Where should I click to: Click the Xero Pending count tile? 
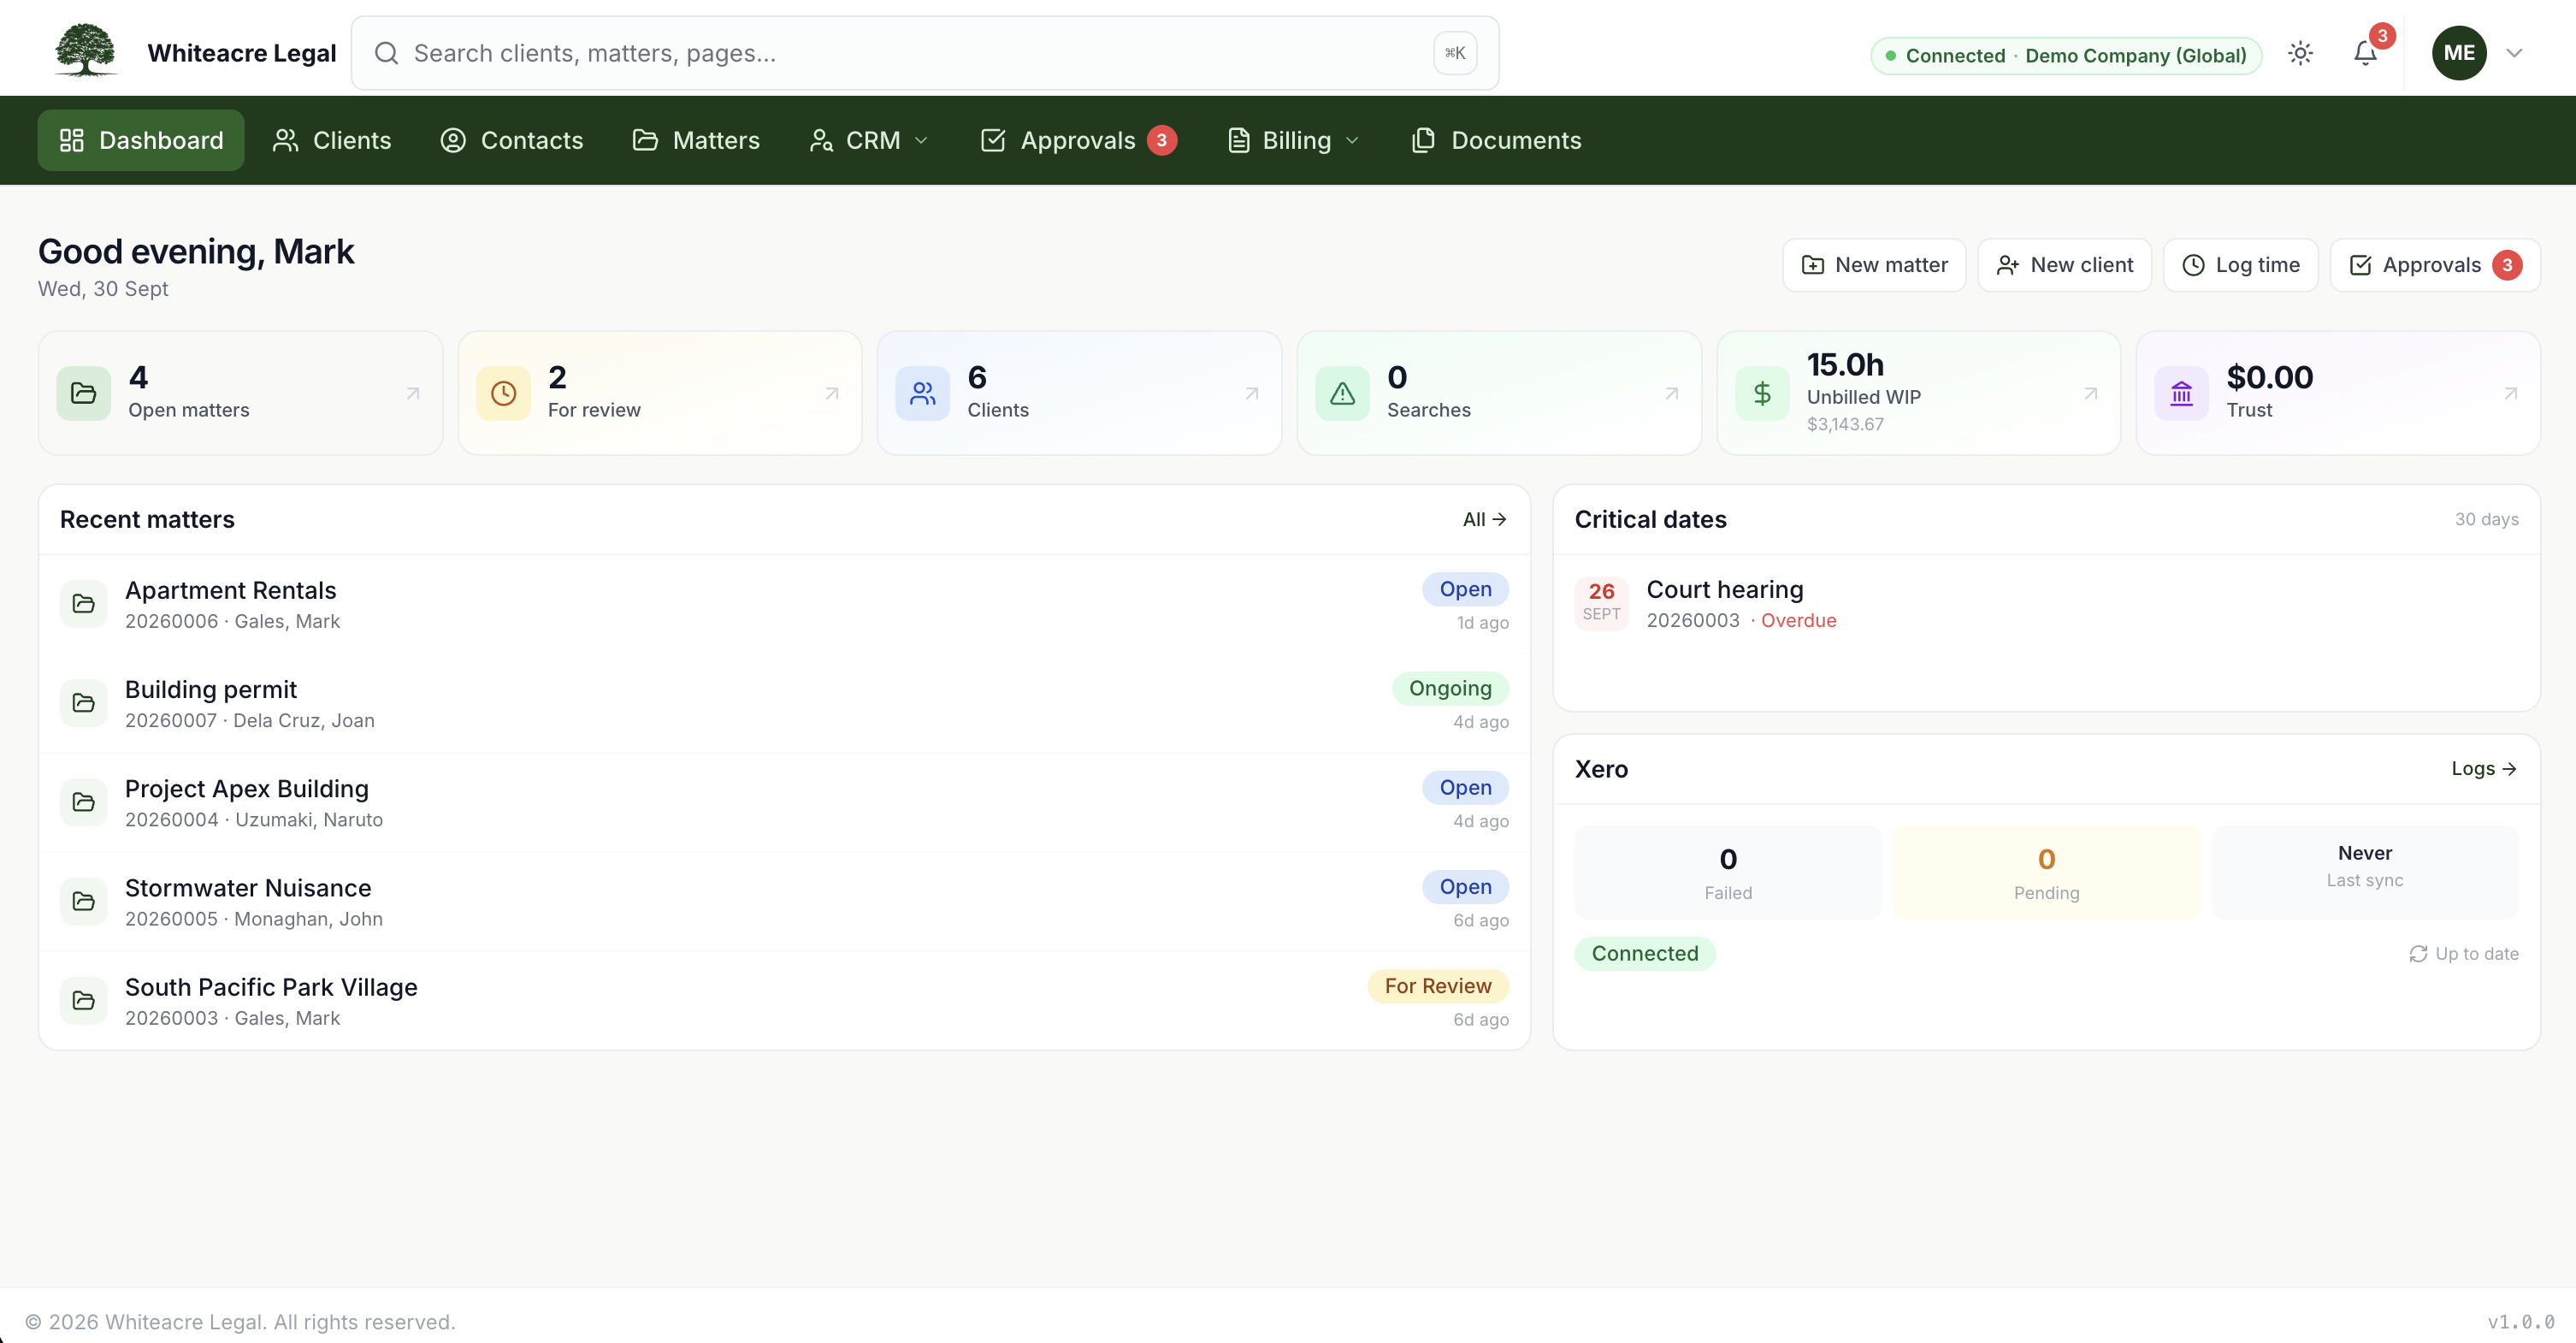(2046, 873)
